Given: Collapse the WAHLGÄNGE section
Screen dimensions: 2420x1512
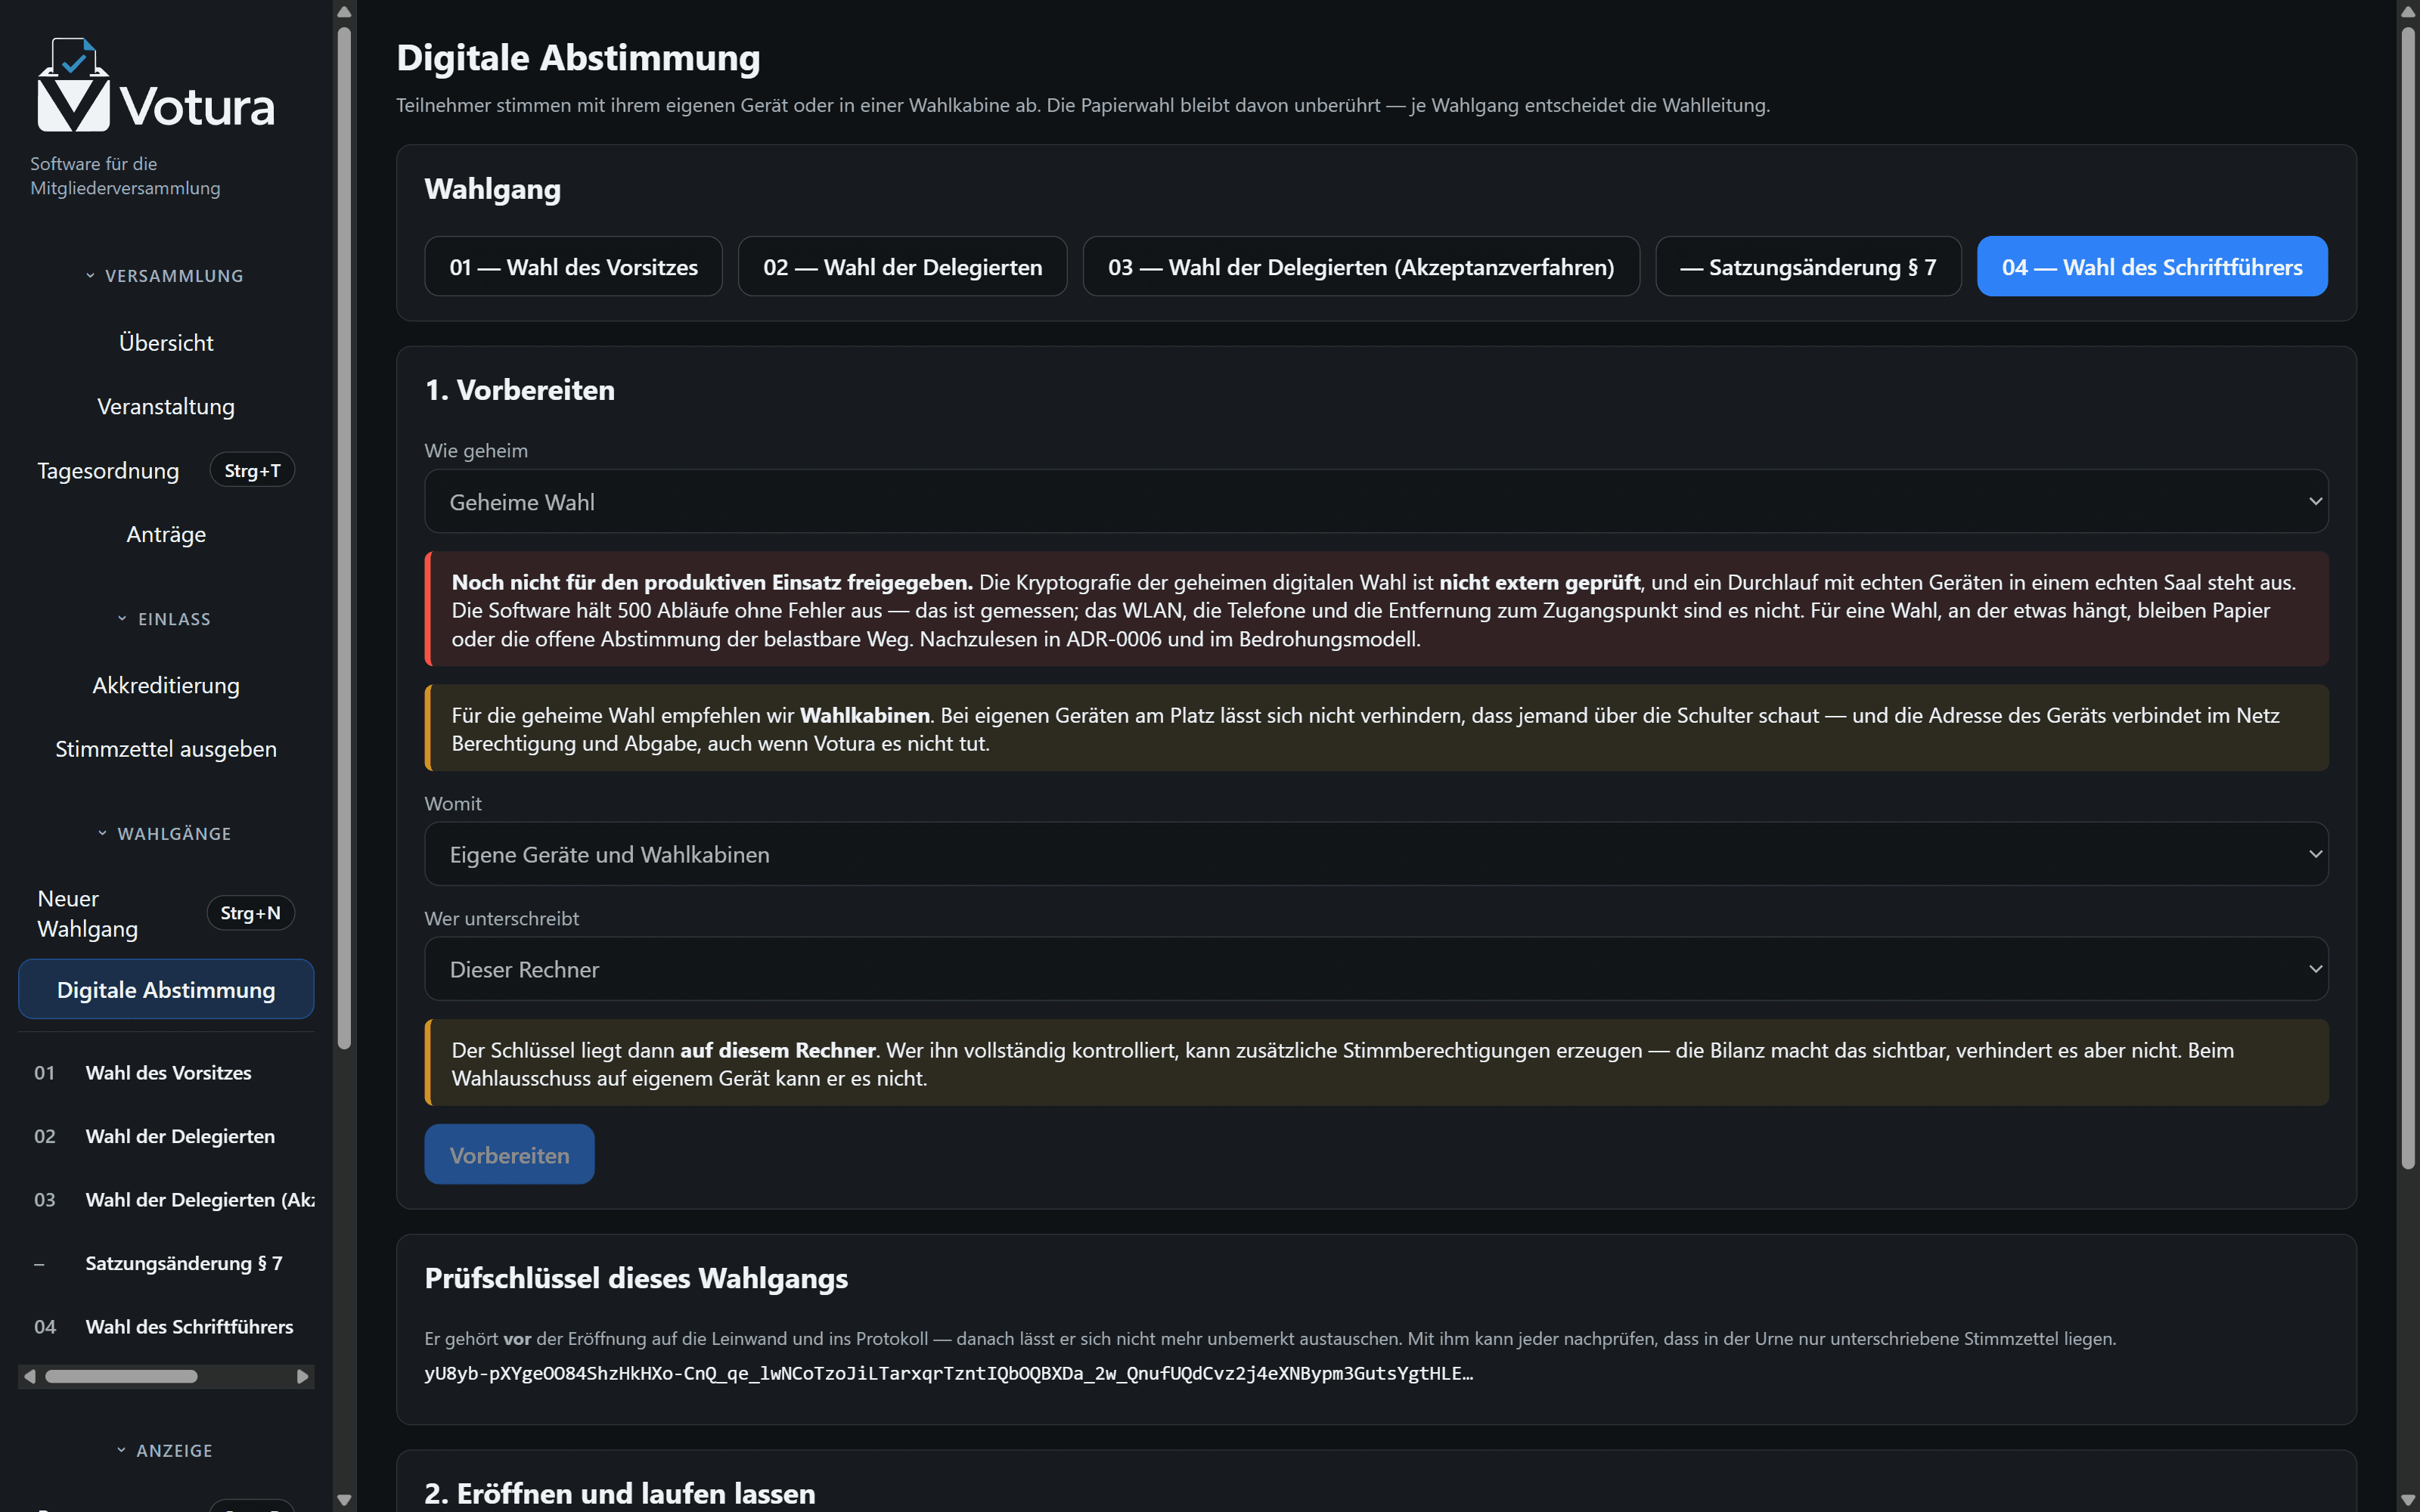Looking at the screenshot, I should click(x=166, y=833).
